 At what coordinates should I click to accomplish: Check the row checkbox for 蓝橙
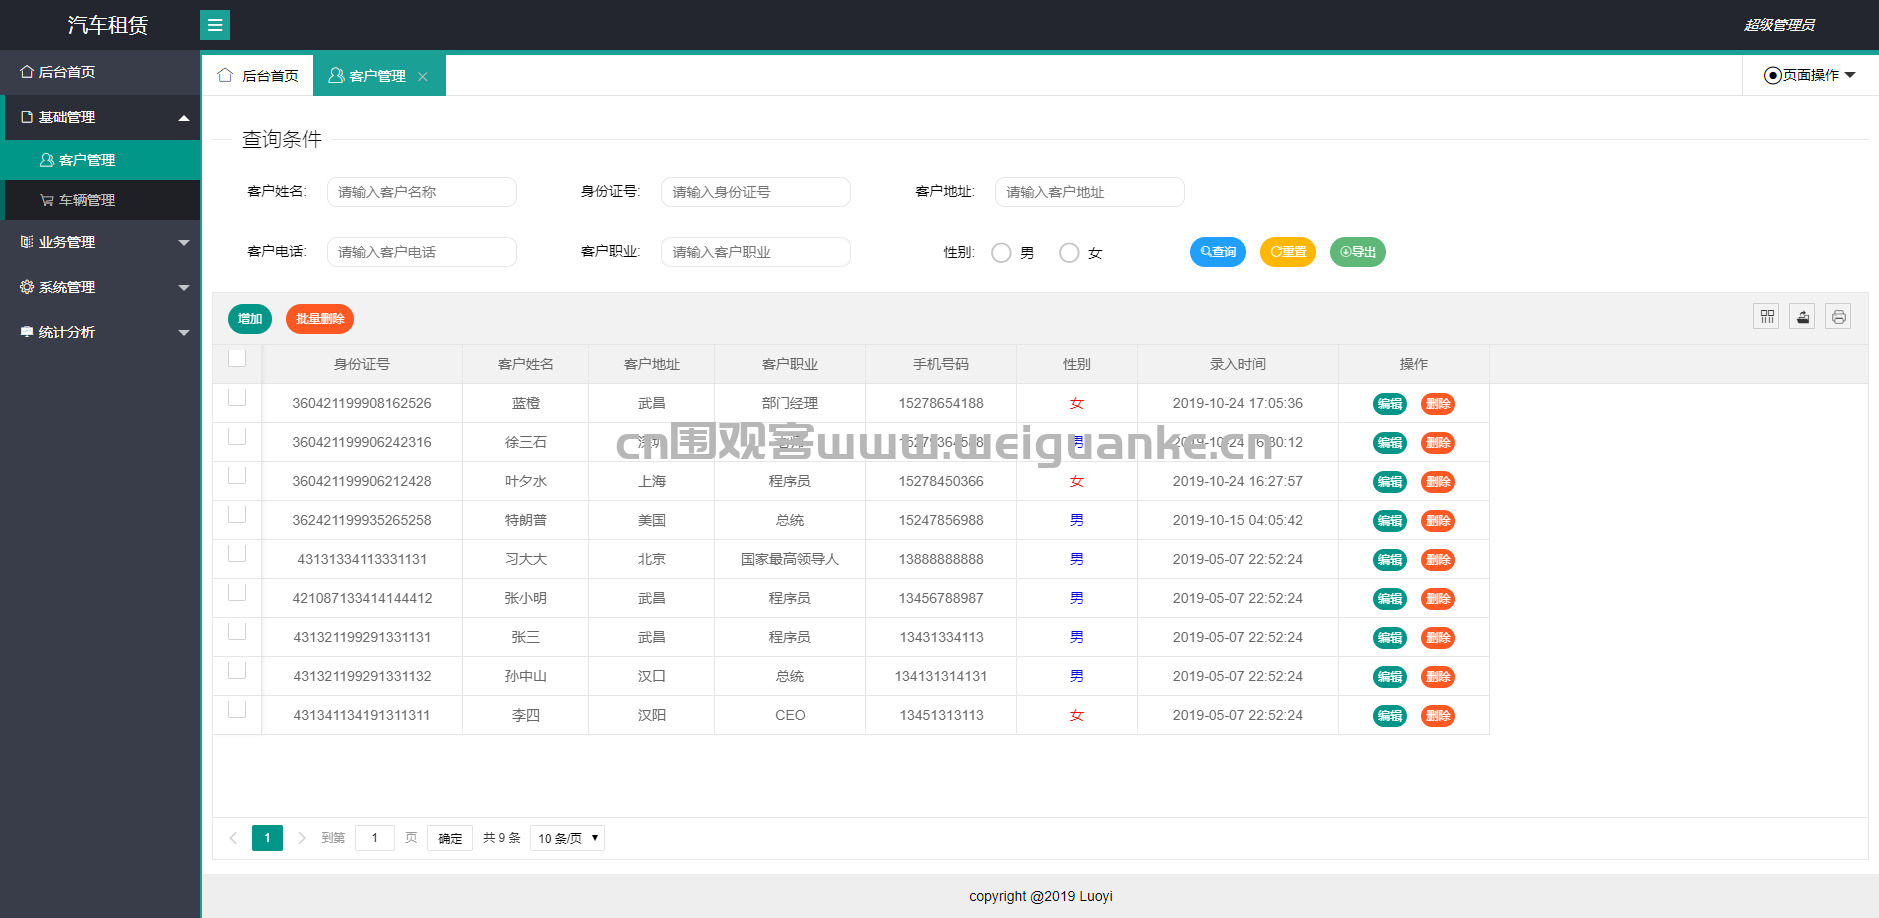click(237, 397)
